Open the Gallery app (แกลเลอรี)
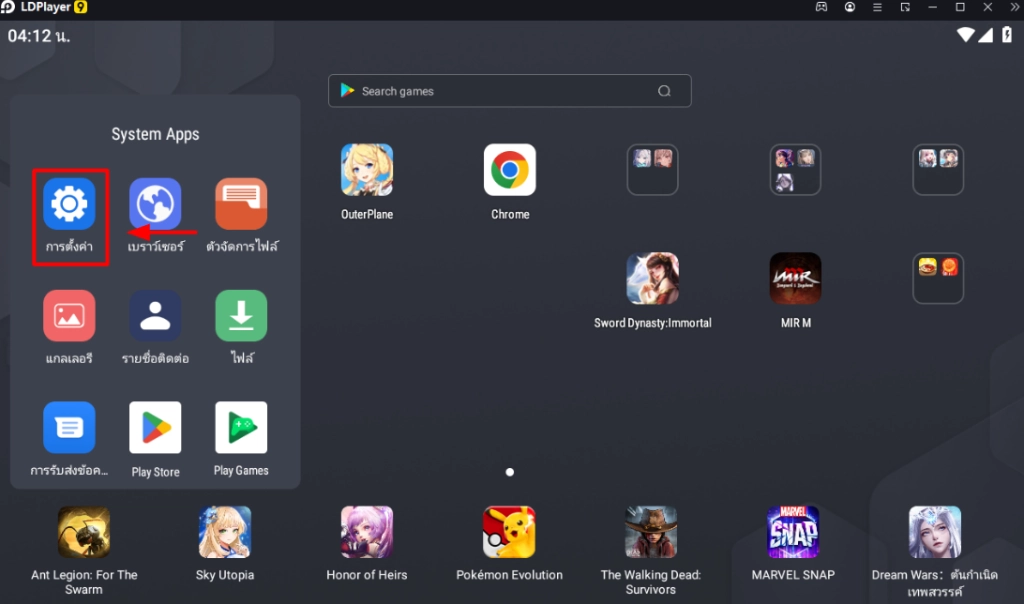This screenshot has width=1024, height=604. click(69, 316)
